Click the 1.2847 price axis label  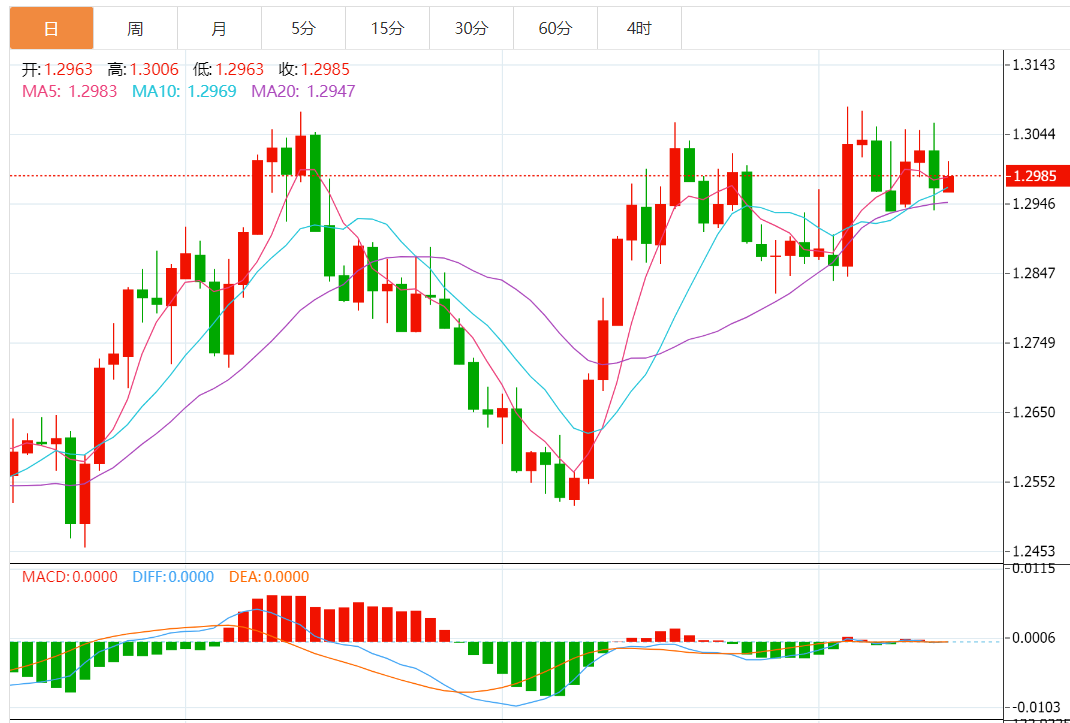tap(1035, 273)
